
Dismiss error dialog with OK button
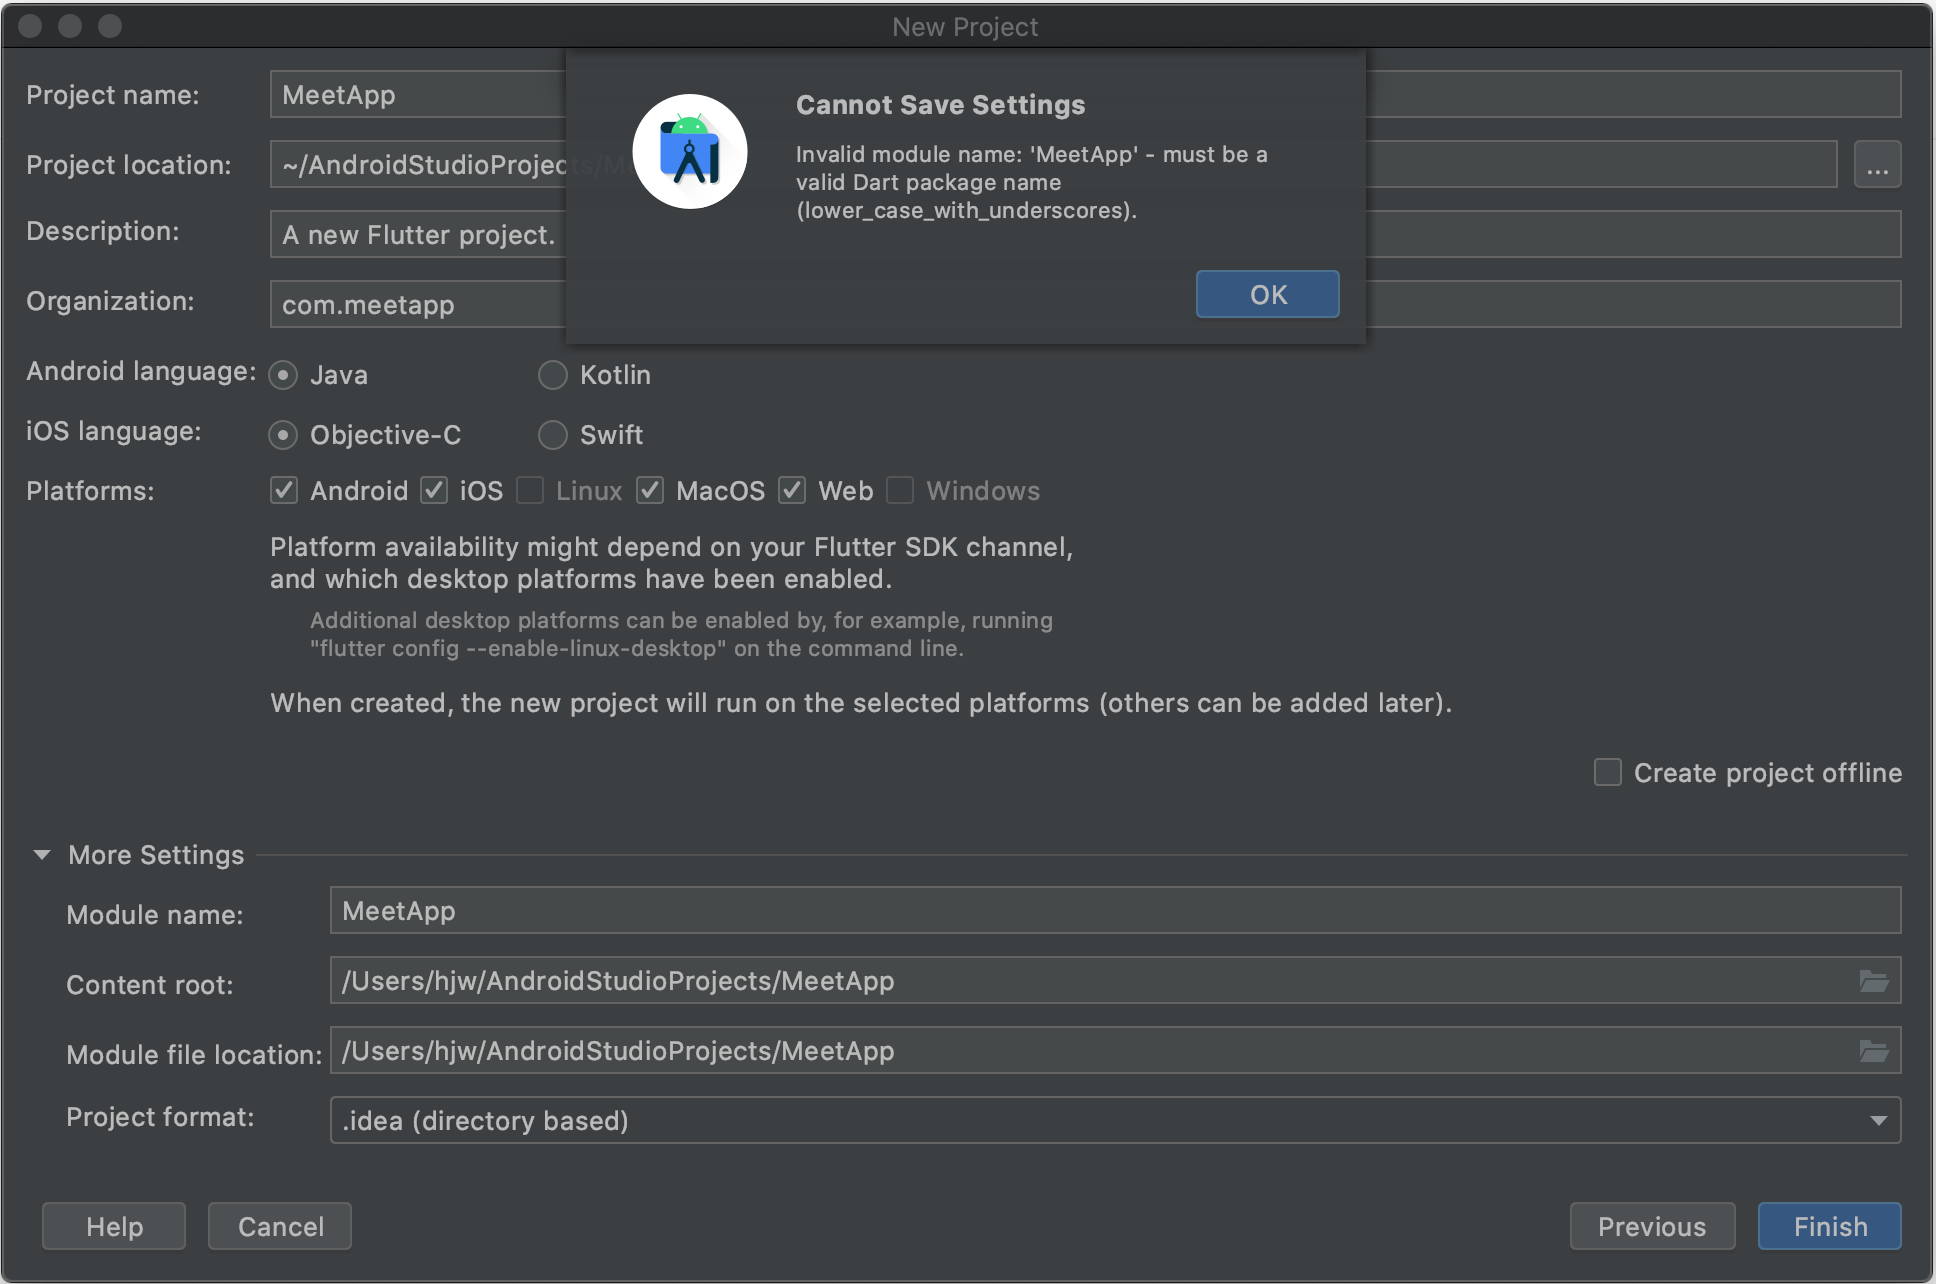1267,294
